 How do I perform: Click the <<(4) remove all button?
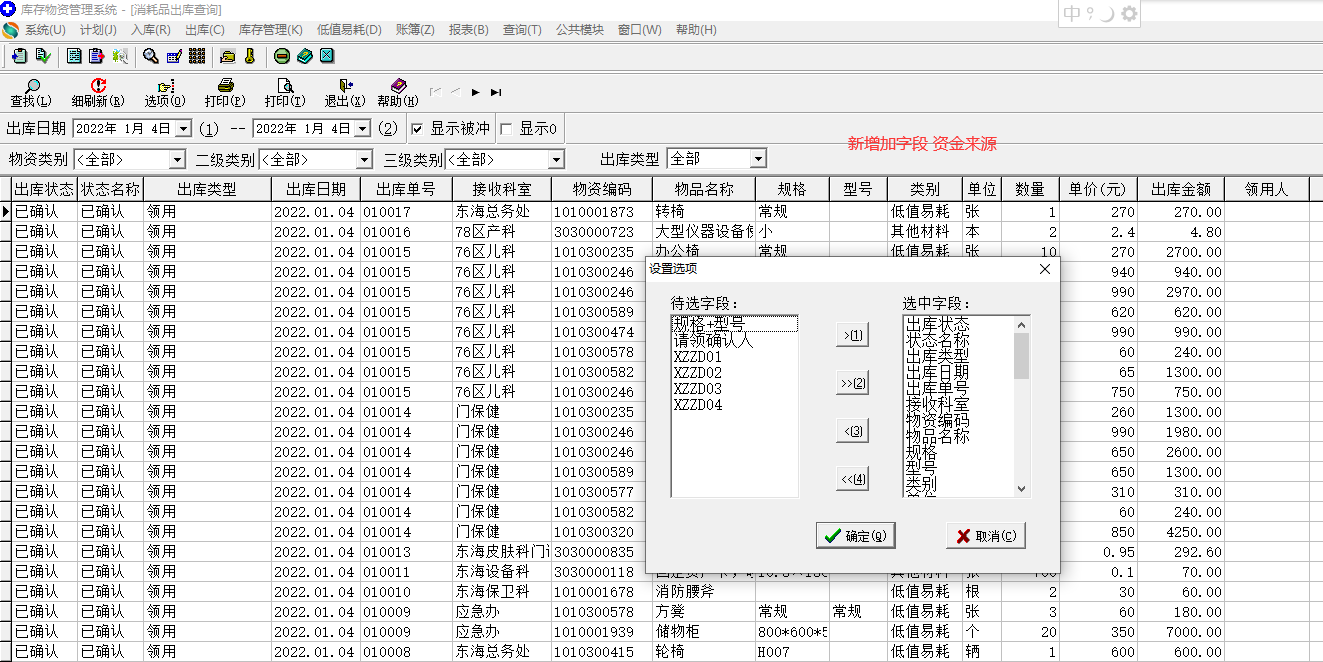click(853, 479)
